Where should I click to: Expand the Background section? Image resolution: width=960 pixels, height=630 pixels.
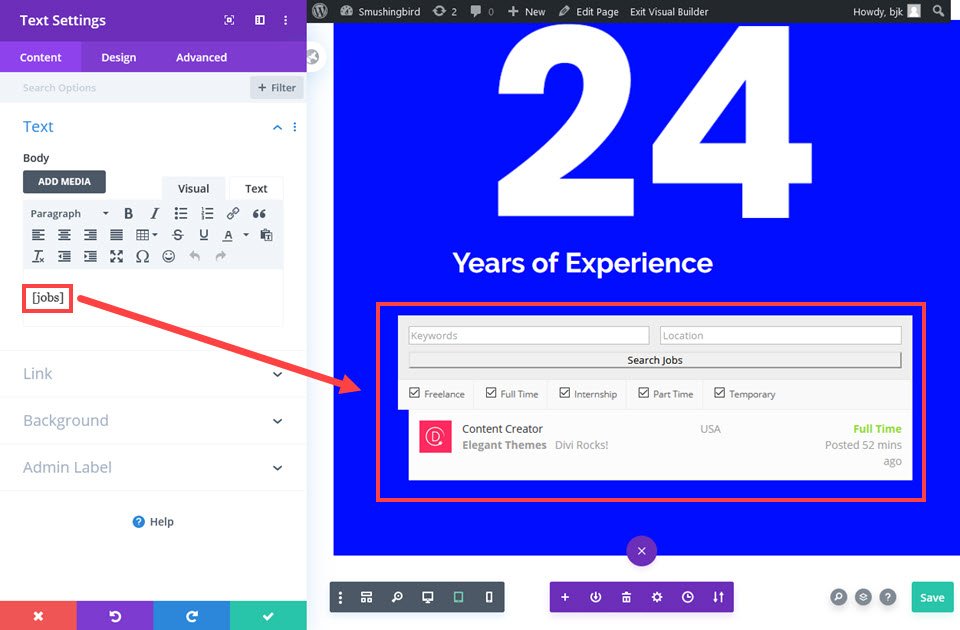pos(153,421)
